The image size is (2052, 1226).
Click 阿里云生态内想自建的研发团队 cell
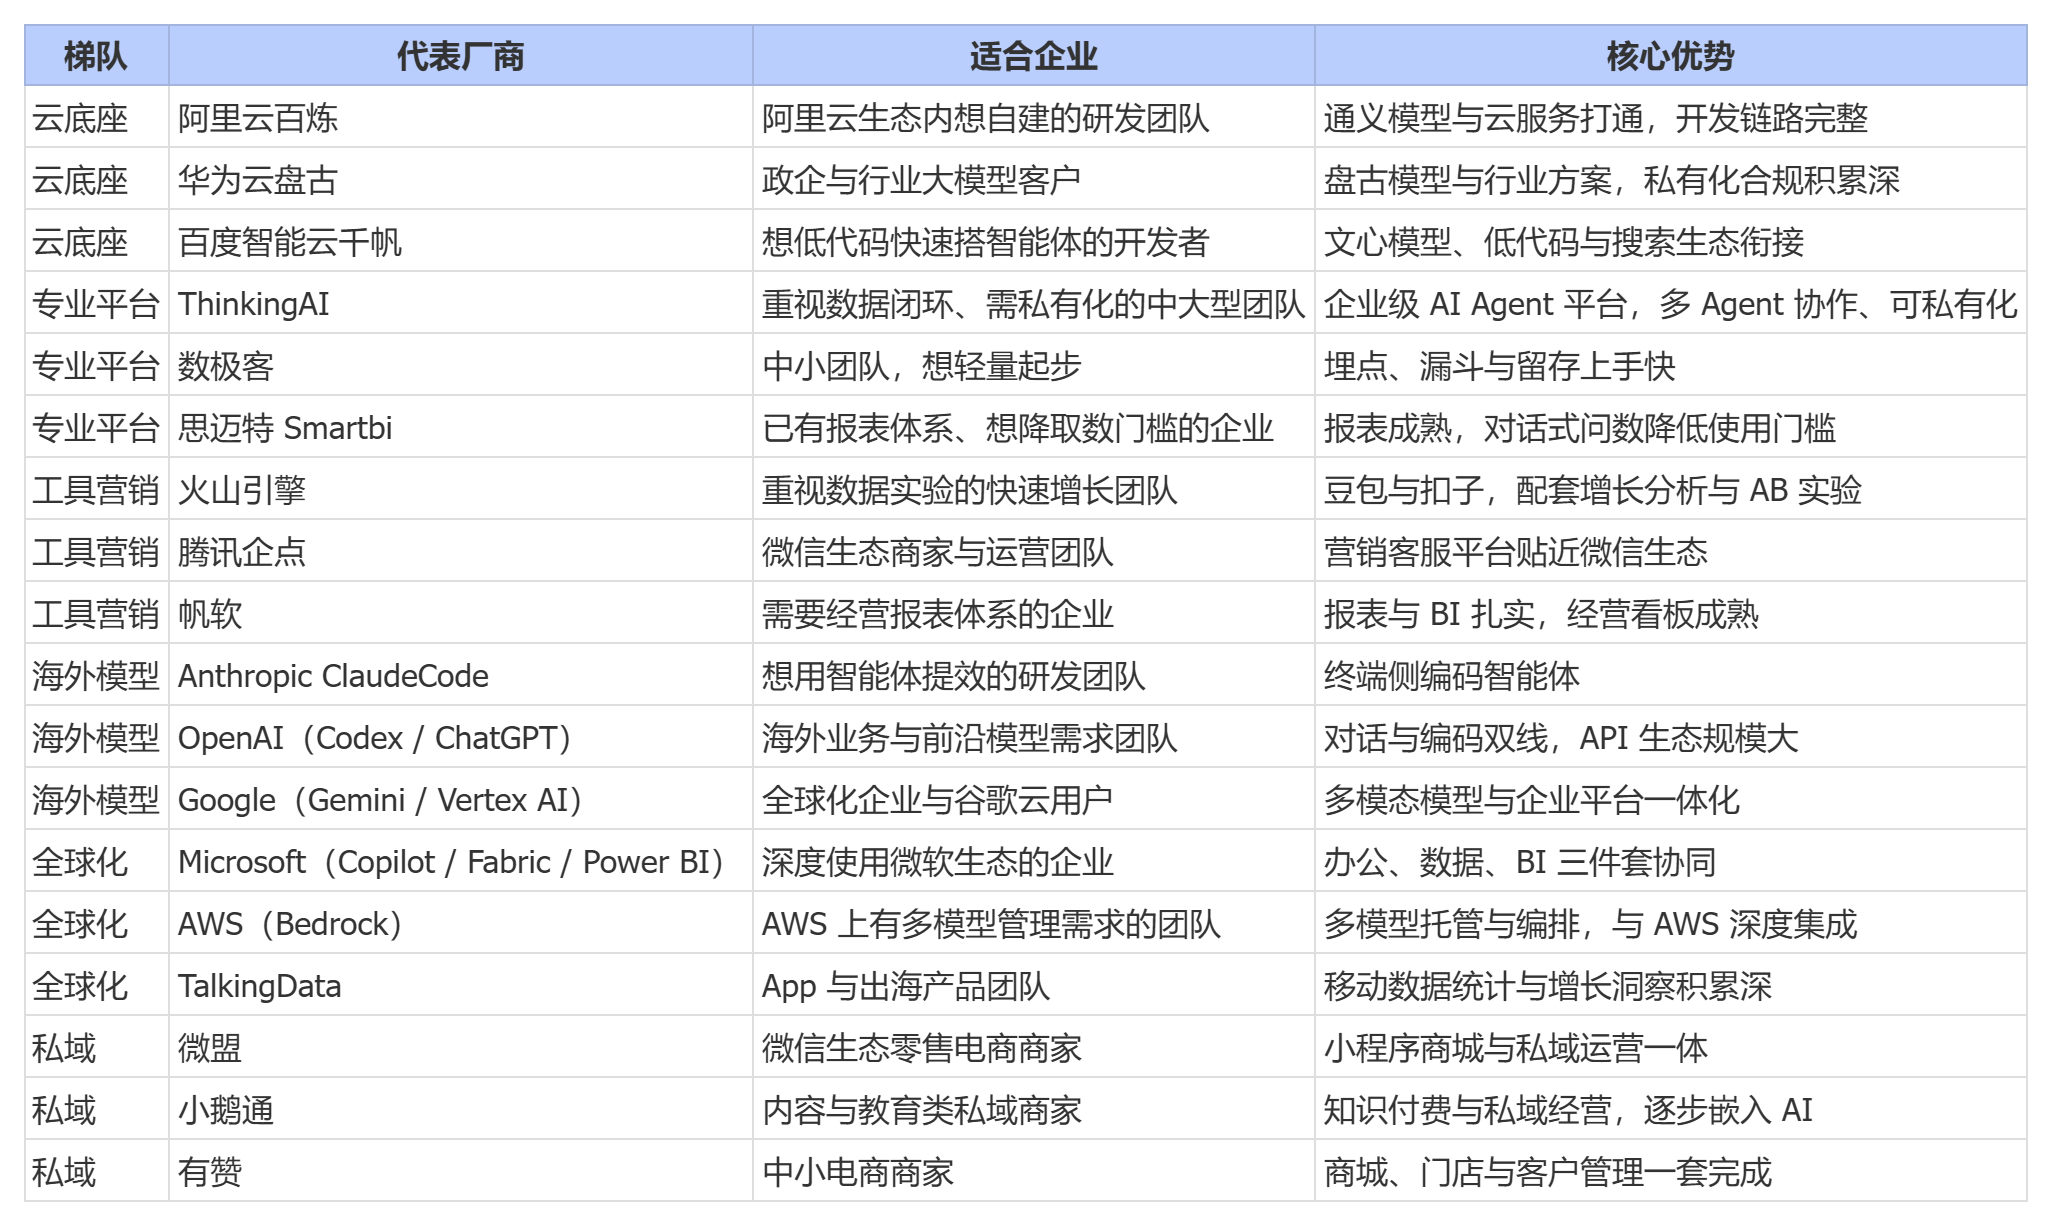pos(1034,117)
